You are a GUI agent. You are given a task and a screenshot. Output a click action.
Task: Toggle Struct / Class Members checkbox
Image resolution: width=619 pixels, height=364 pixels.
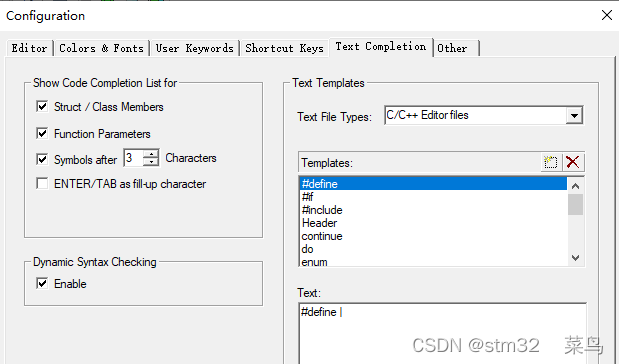(x=42, y=107)
